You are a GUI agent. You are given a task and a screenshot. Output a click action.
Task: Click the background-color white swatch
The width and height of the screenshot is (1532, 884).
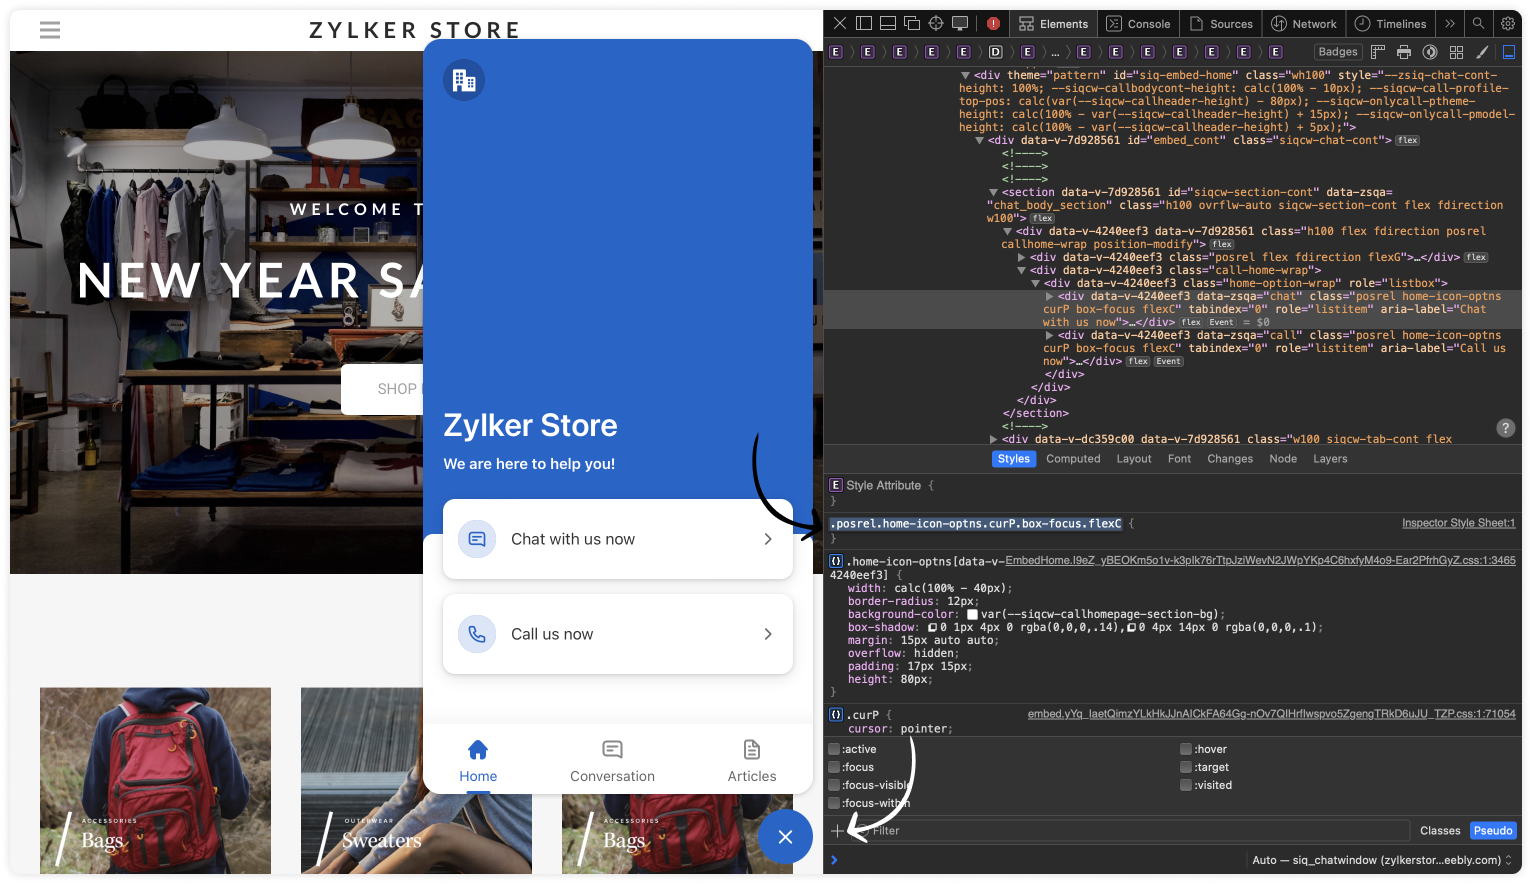[972, 615]
